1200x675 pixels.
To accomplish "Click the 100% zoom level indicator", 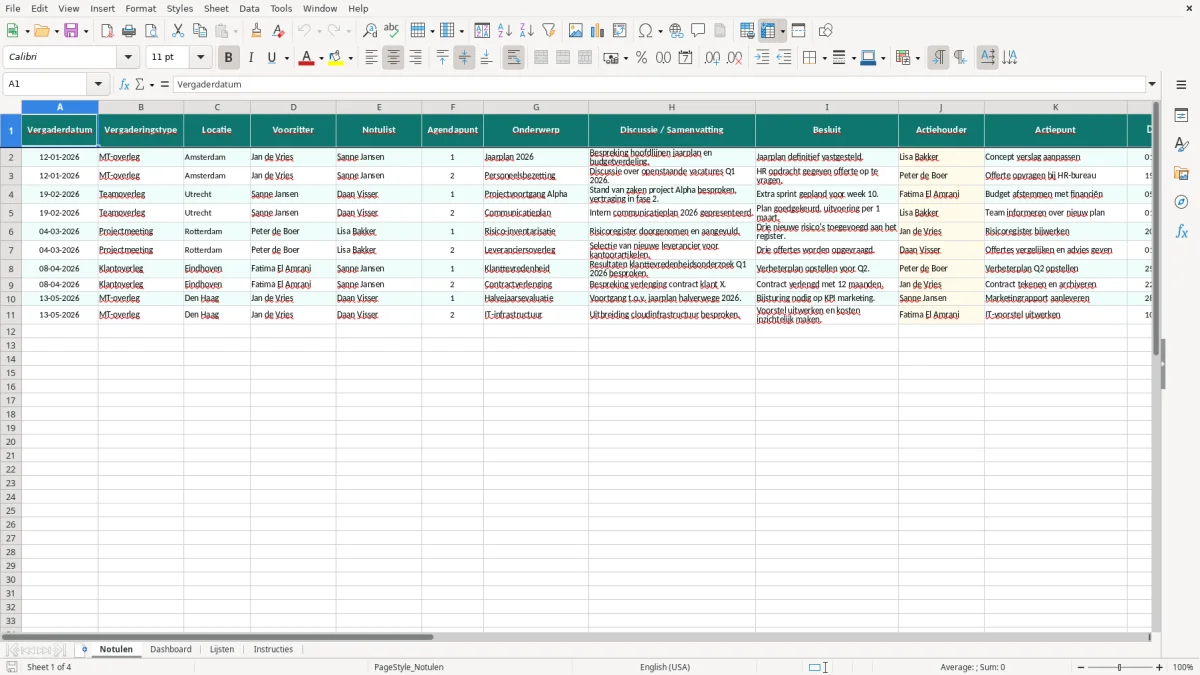I will click(1183, 667).
